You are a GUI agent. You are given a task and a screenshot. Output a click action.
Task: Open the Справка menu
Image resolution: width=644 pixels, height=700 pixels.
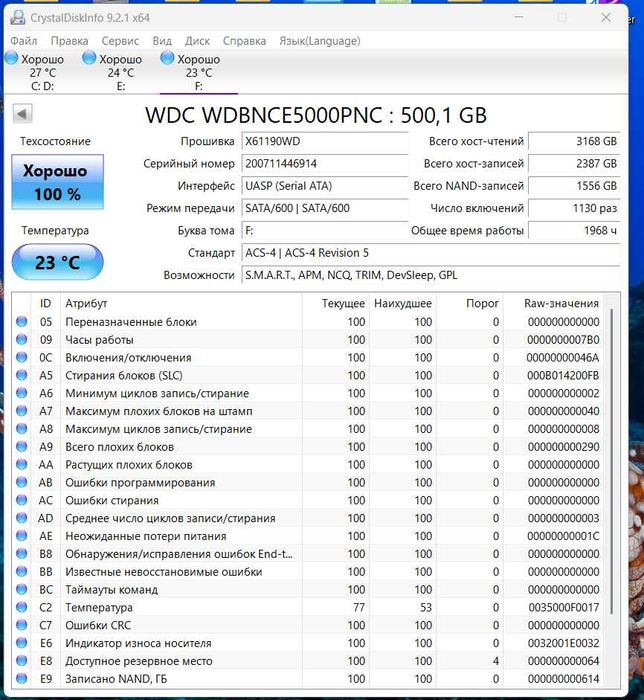click(x=244, y=41)
